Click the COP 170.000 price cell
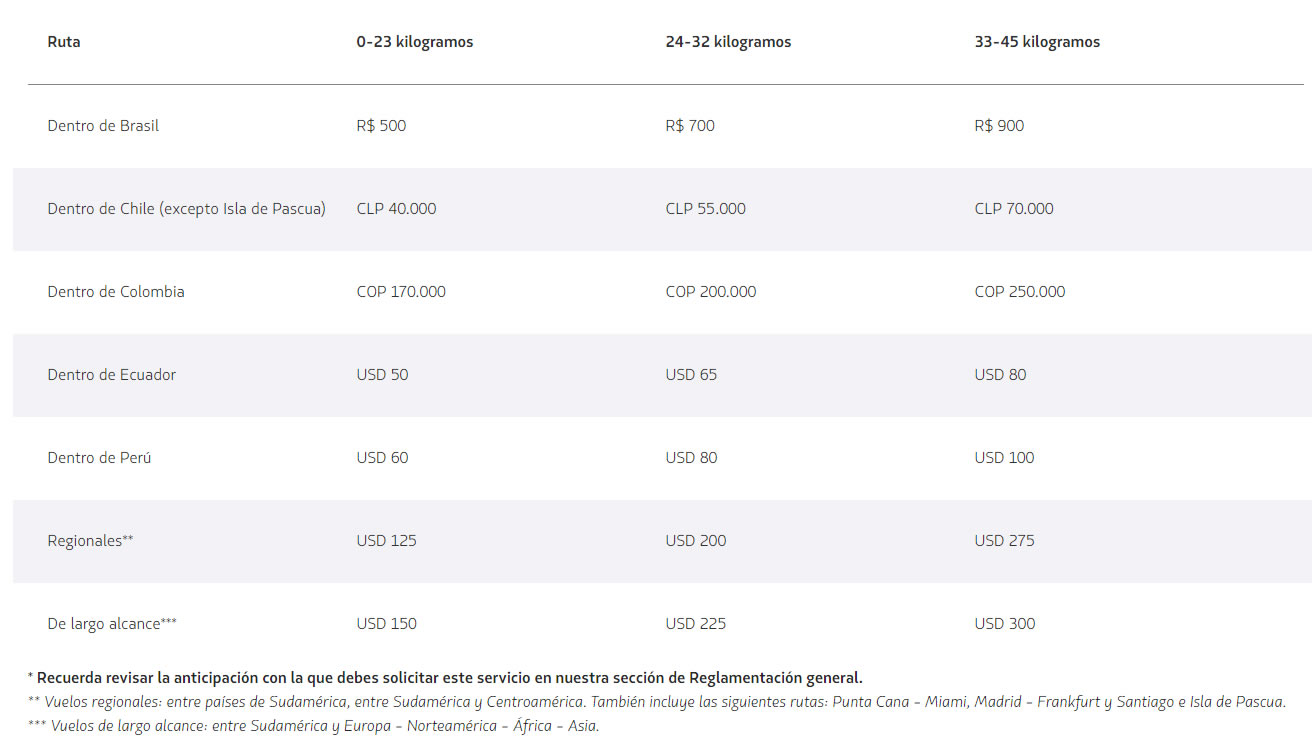 401,292
